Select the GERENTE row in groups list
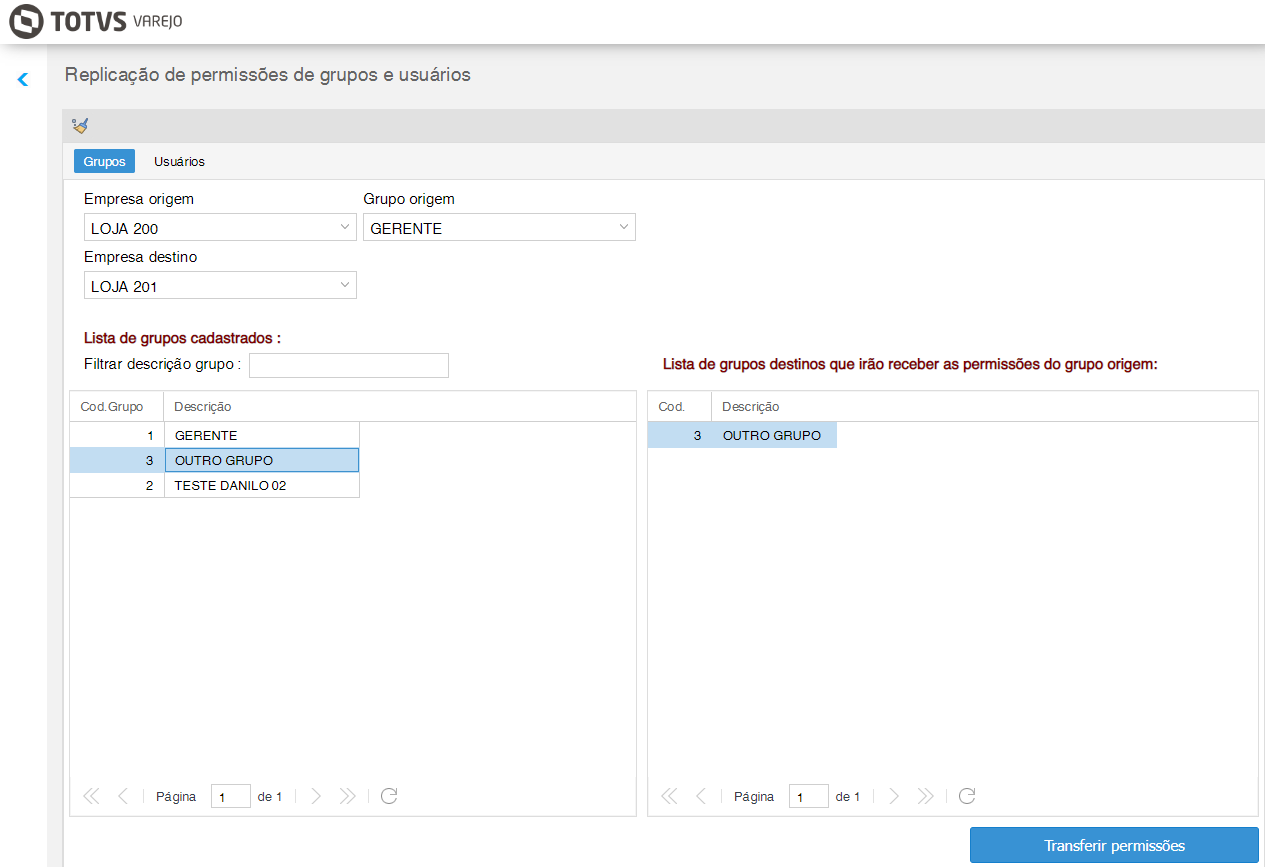The height and width of the screenshot is (867, 1265). [x=260, y=435]
